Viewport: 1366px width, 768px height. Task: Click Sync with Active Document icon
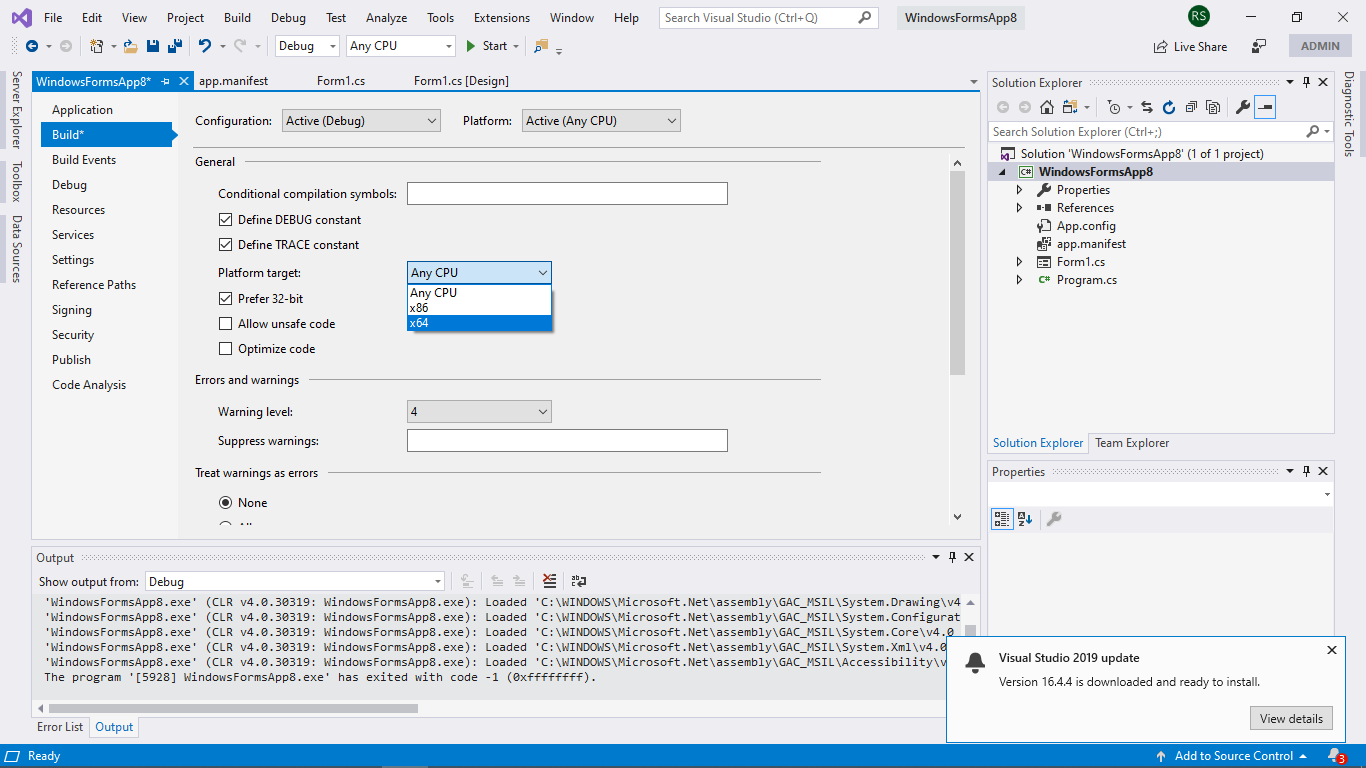(x=1147, y=107)
